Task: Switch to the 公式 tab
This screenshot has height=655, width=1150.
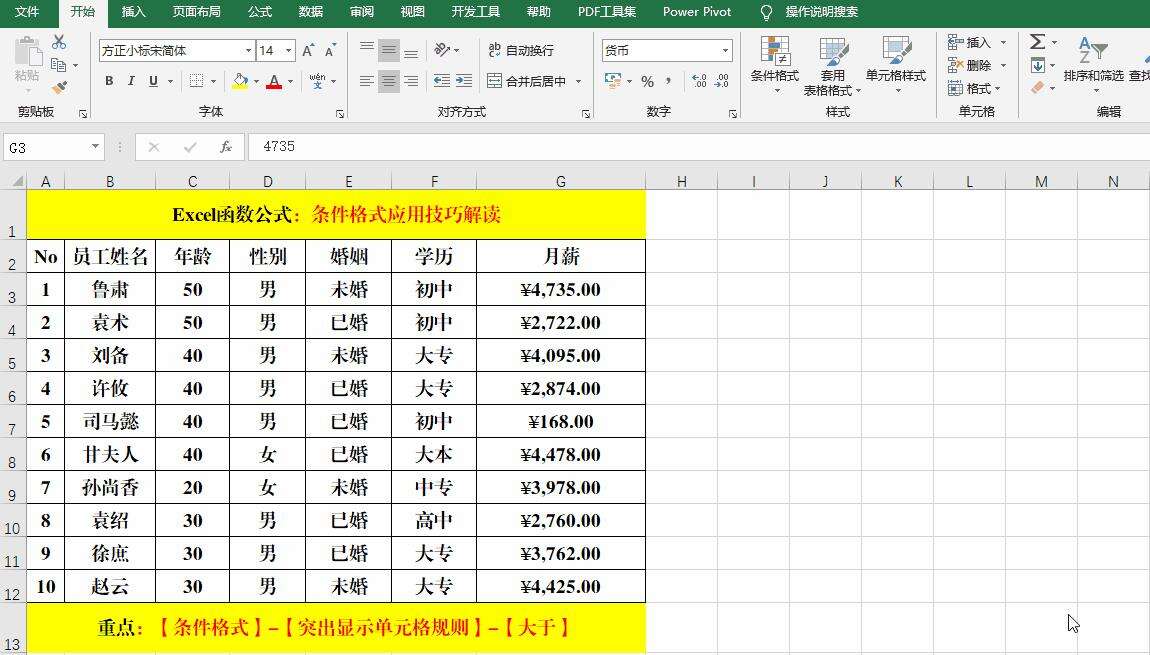Action: point(260,12)
